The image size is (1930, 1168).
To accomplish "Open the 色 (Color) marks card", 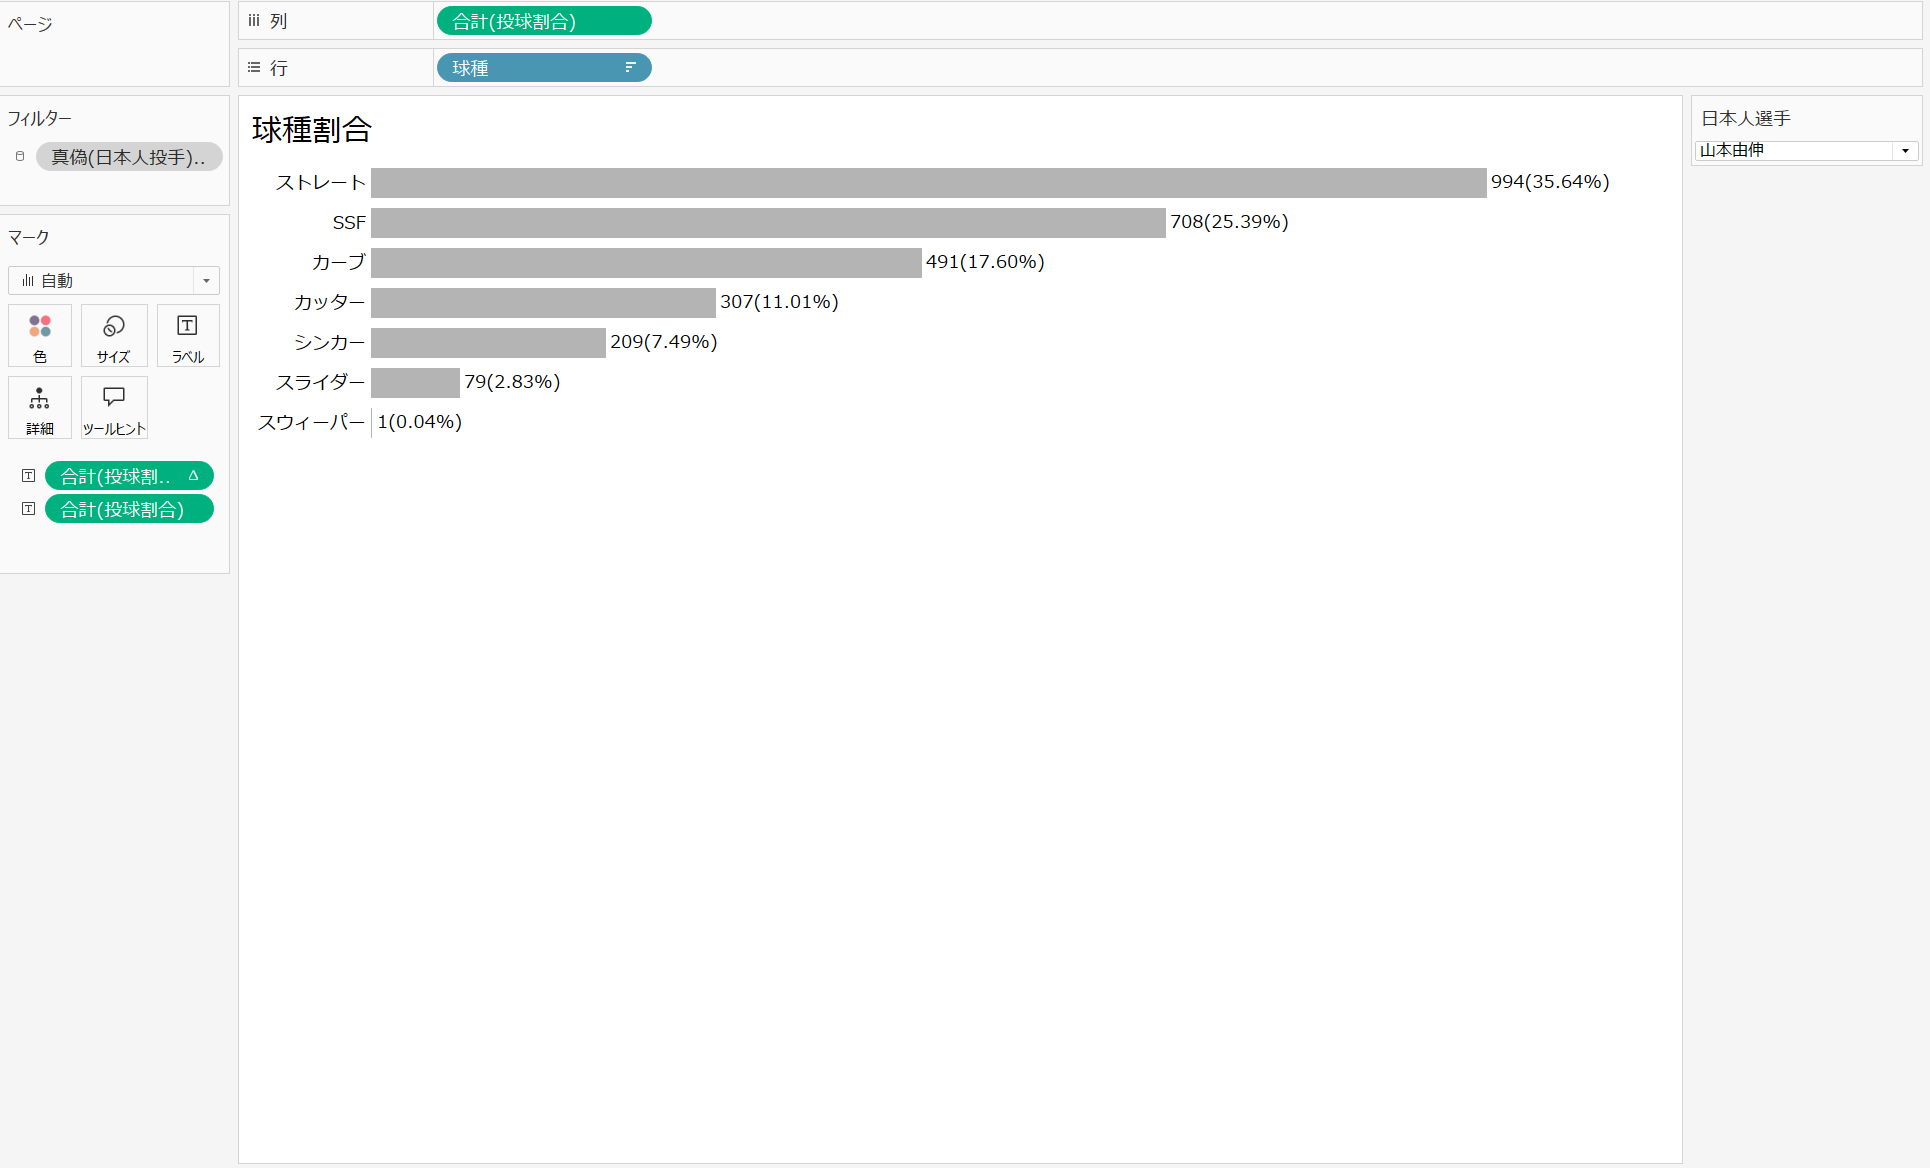I will click(x=40, y=335).
